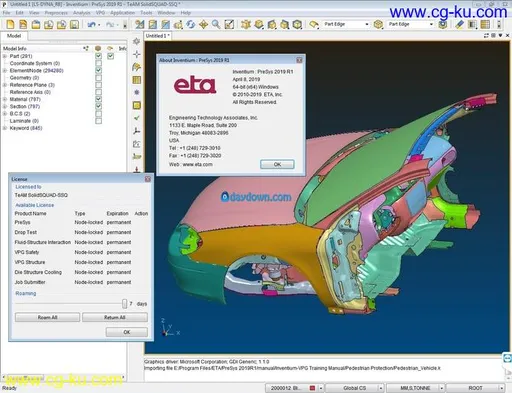
Task: Close the License dialog
Action: point(148,179)
